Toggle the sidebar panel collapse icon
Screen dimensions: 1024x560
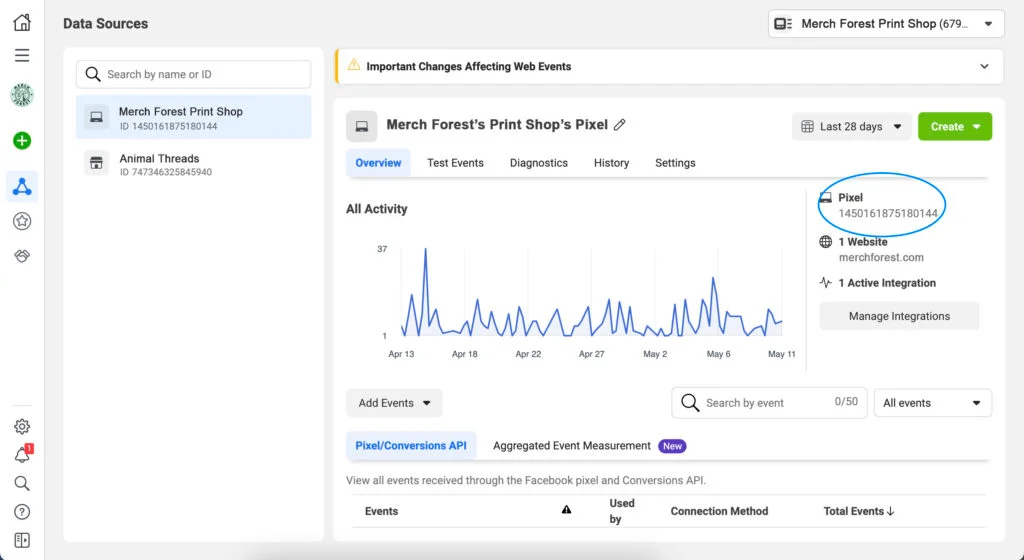[x=22, y=540]
